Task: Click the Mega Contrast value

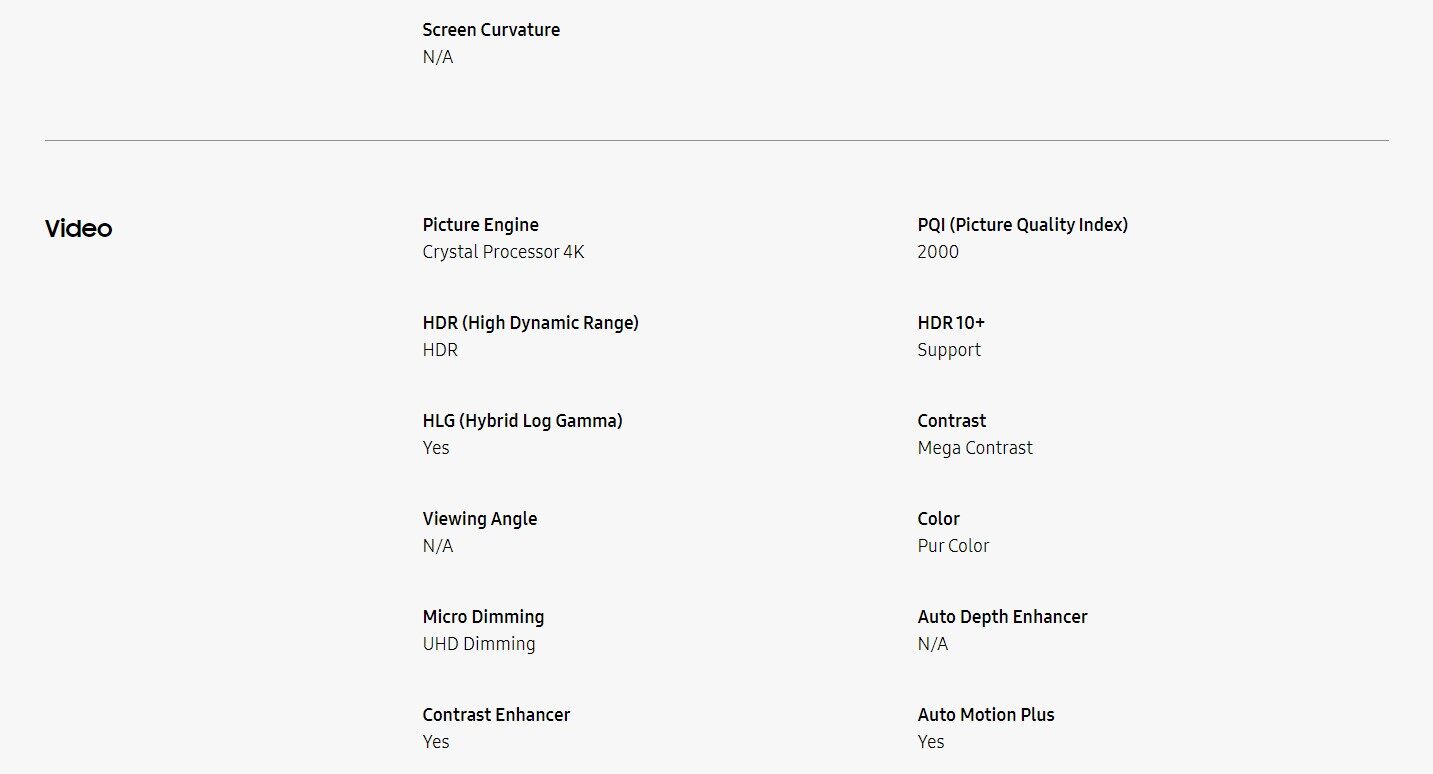Action: pyautogui.click(x=975, y=448)
